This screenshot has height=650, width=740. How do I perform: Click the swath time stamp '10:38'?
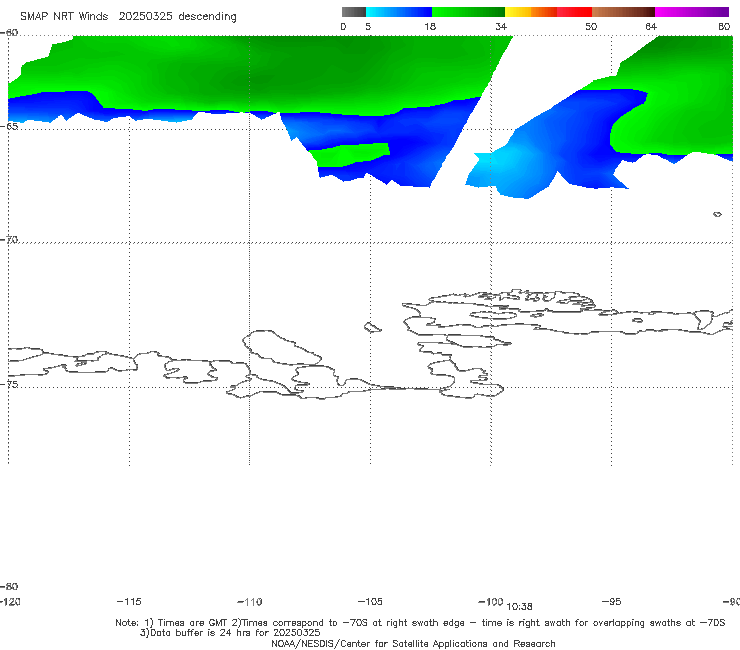pos(519,607)
